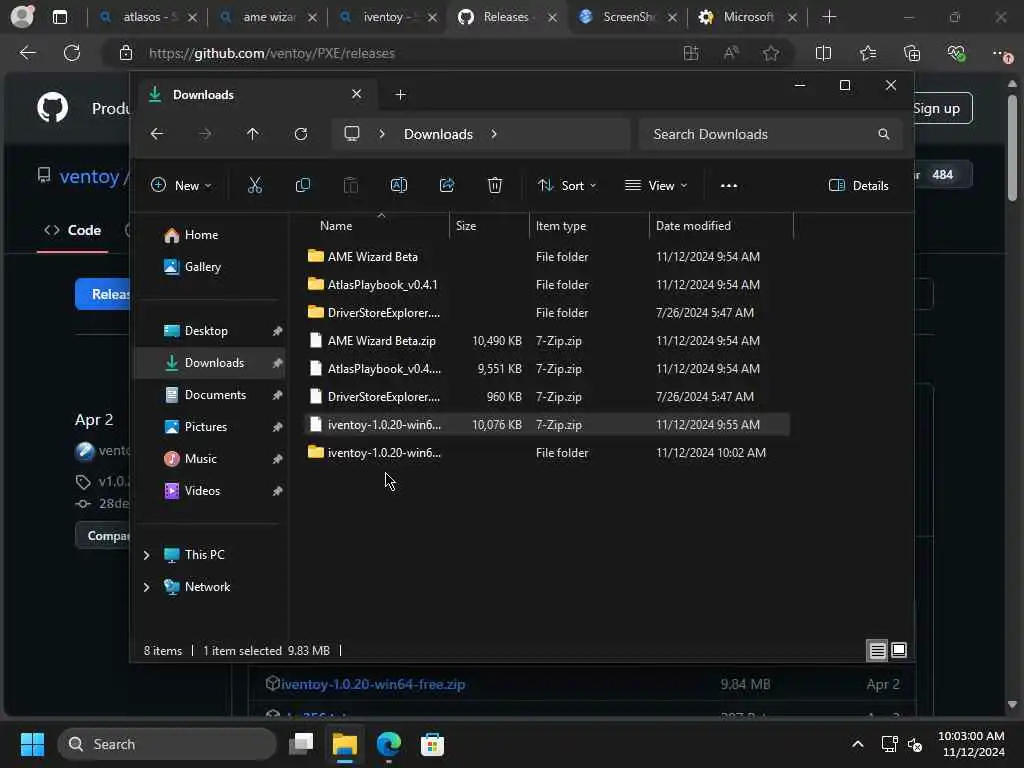1024x768 pixels.
Task: Open the Code tab on GitHub
Action: point(72,231)
